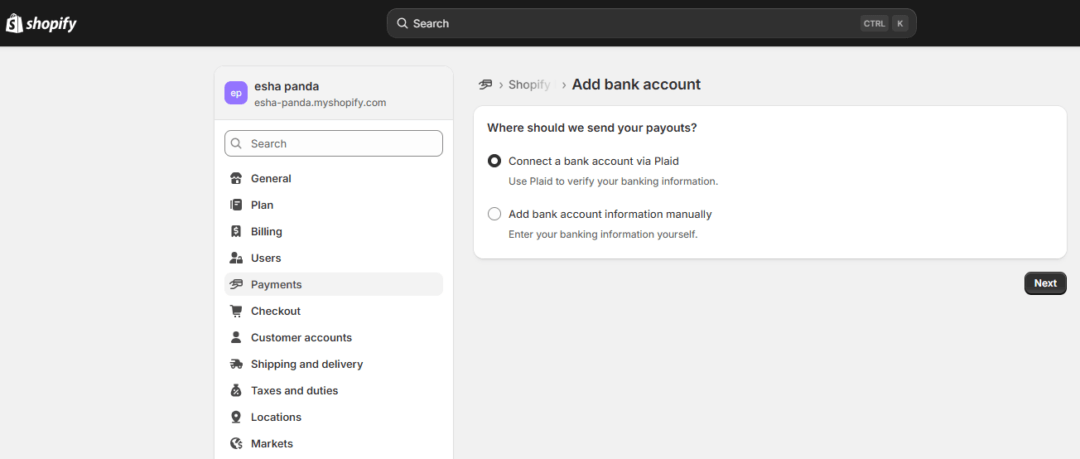Click the Next button
Viewport: 1080px width, 459px height.
[x=1045, y=283]
